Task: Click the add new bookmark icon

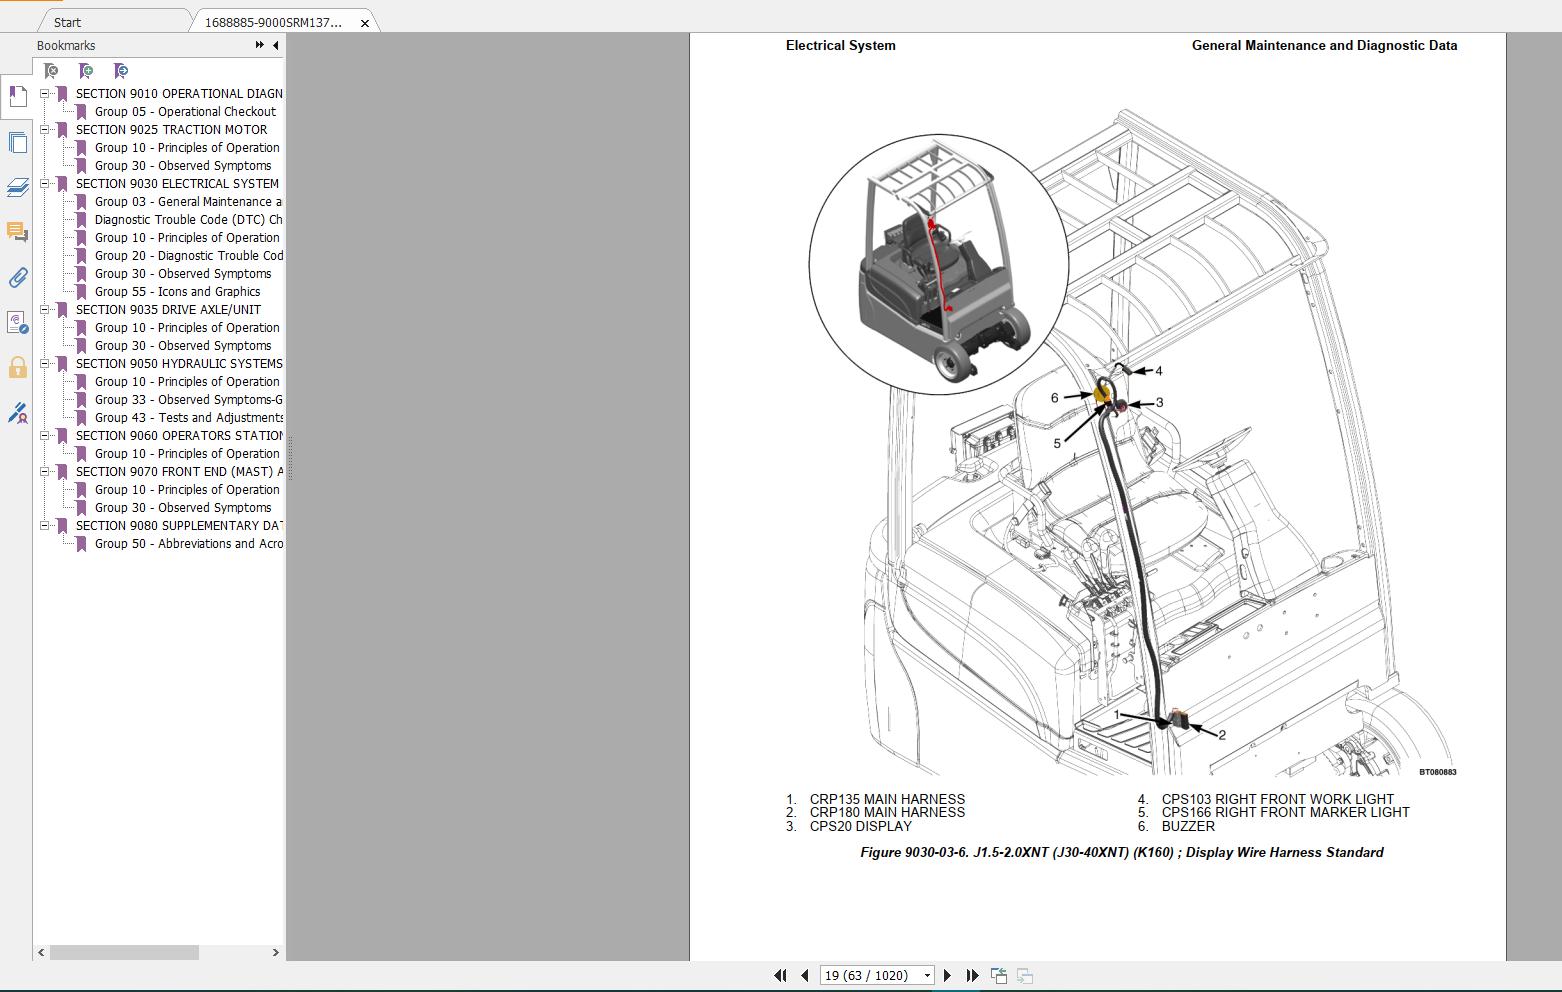Action: [x=86, y=71]
